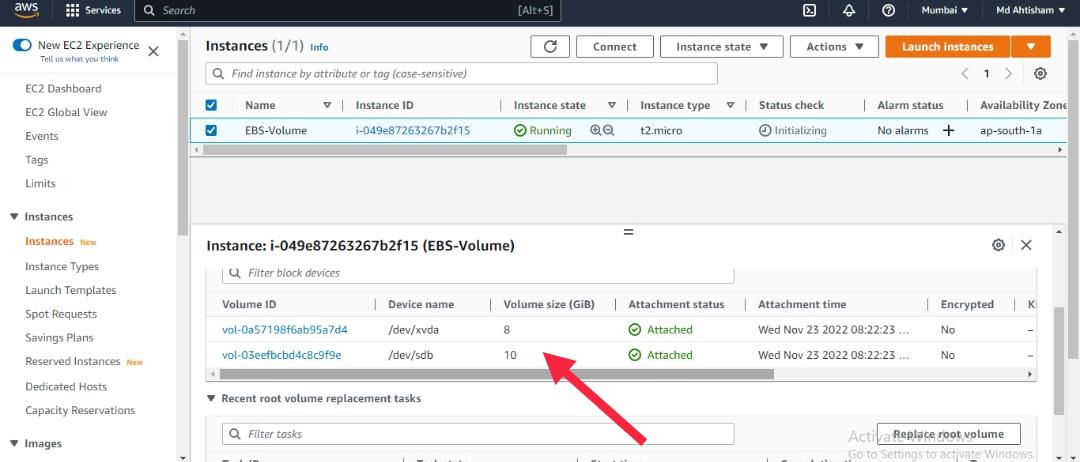The width and height of the screenshot is (1080, 462).
Task: Open instances table preferences gear
Action: (x=1040, y=74)
